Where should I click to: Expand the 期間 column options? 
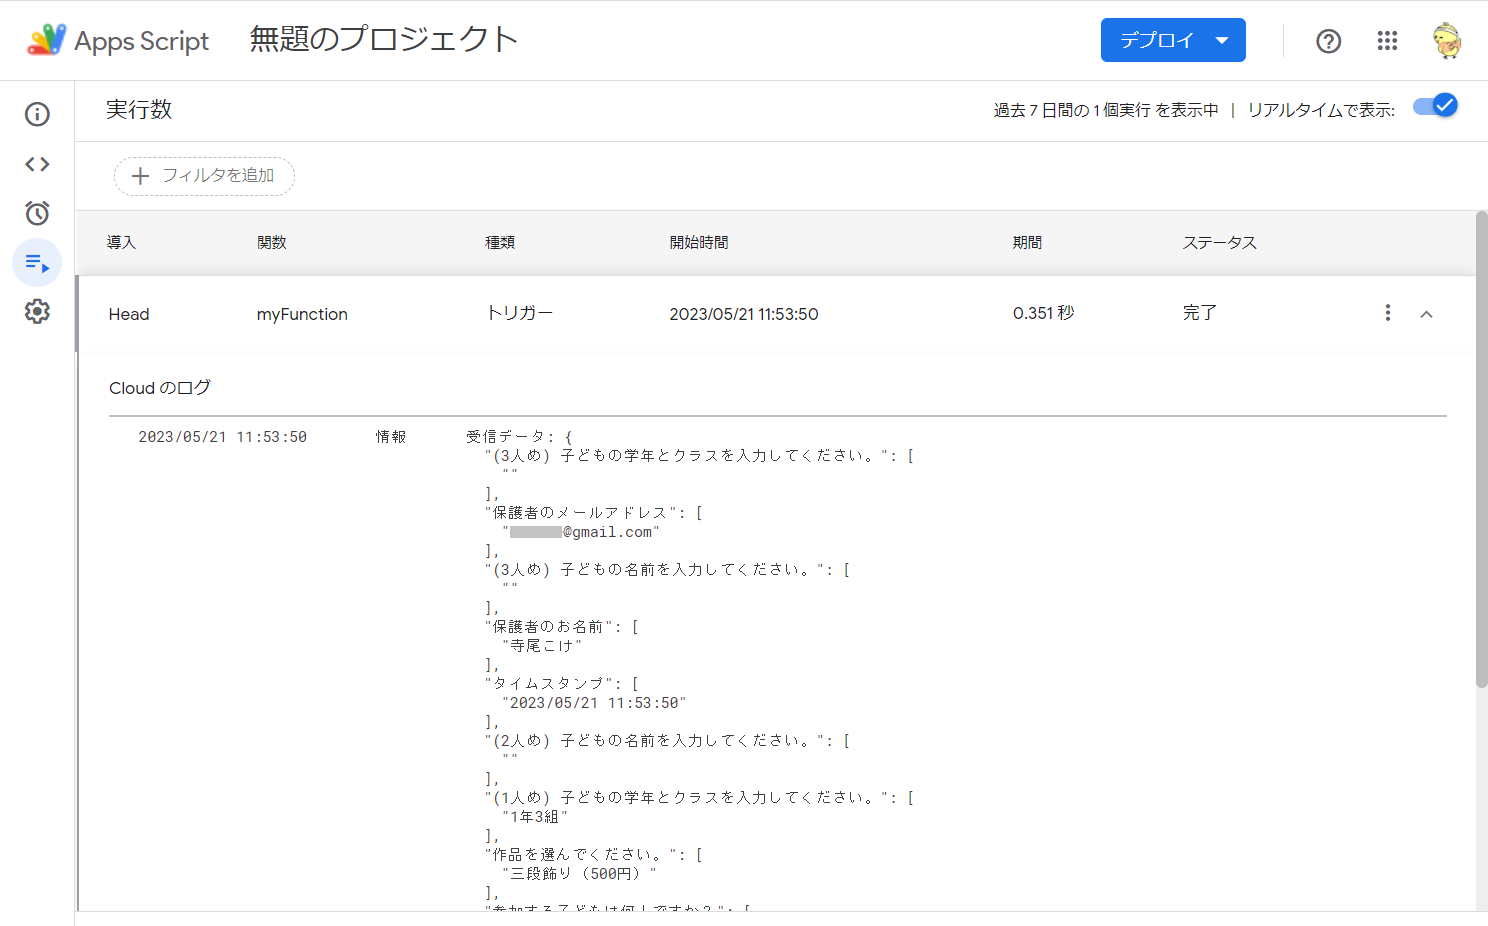[1027, 242]
